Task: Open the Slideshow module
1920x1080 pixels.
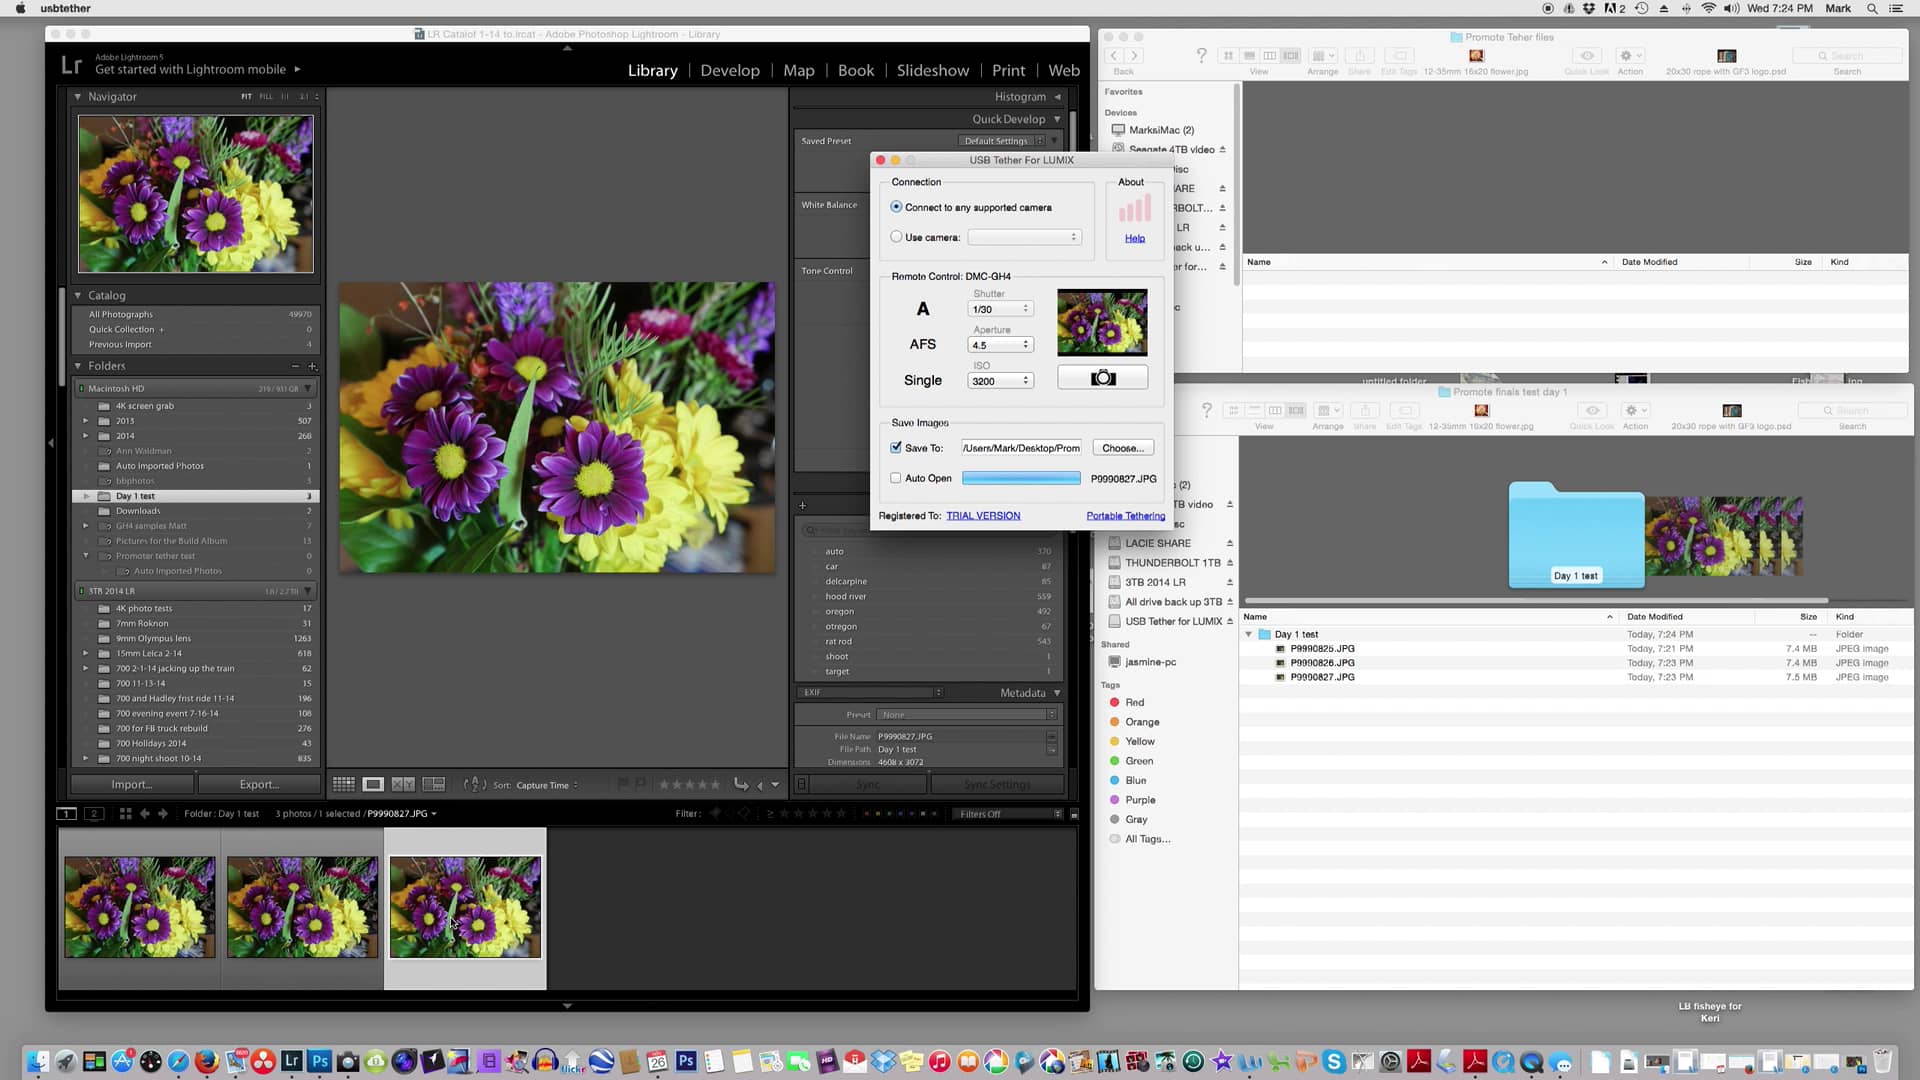Action: pyautogui.click(x=932, y=70)
